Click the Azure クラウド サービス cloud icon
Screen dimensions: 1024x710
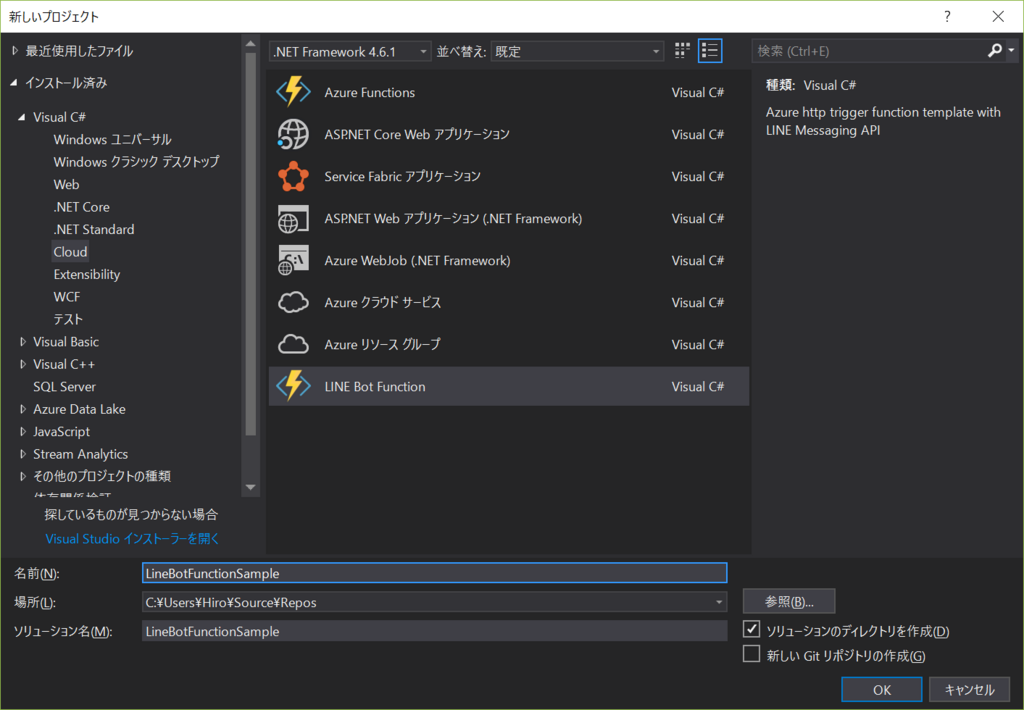[x=293, y=302]
